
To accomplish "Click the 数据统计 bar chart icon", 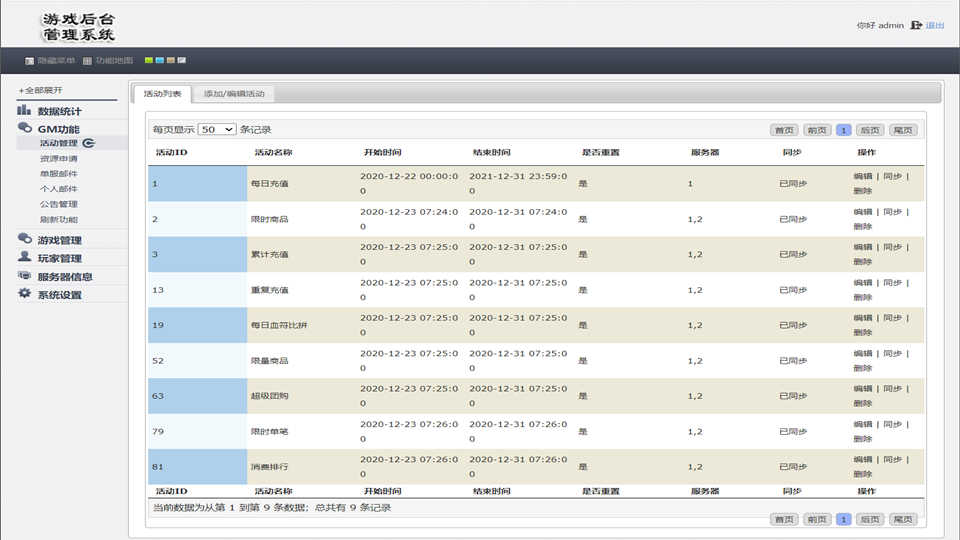I will (24, 110).
